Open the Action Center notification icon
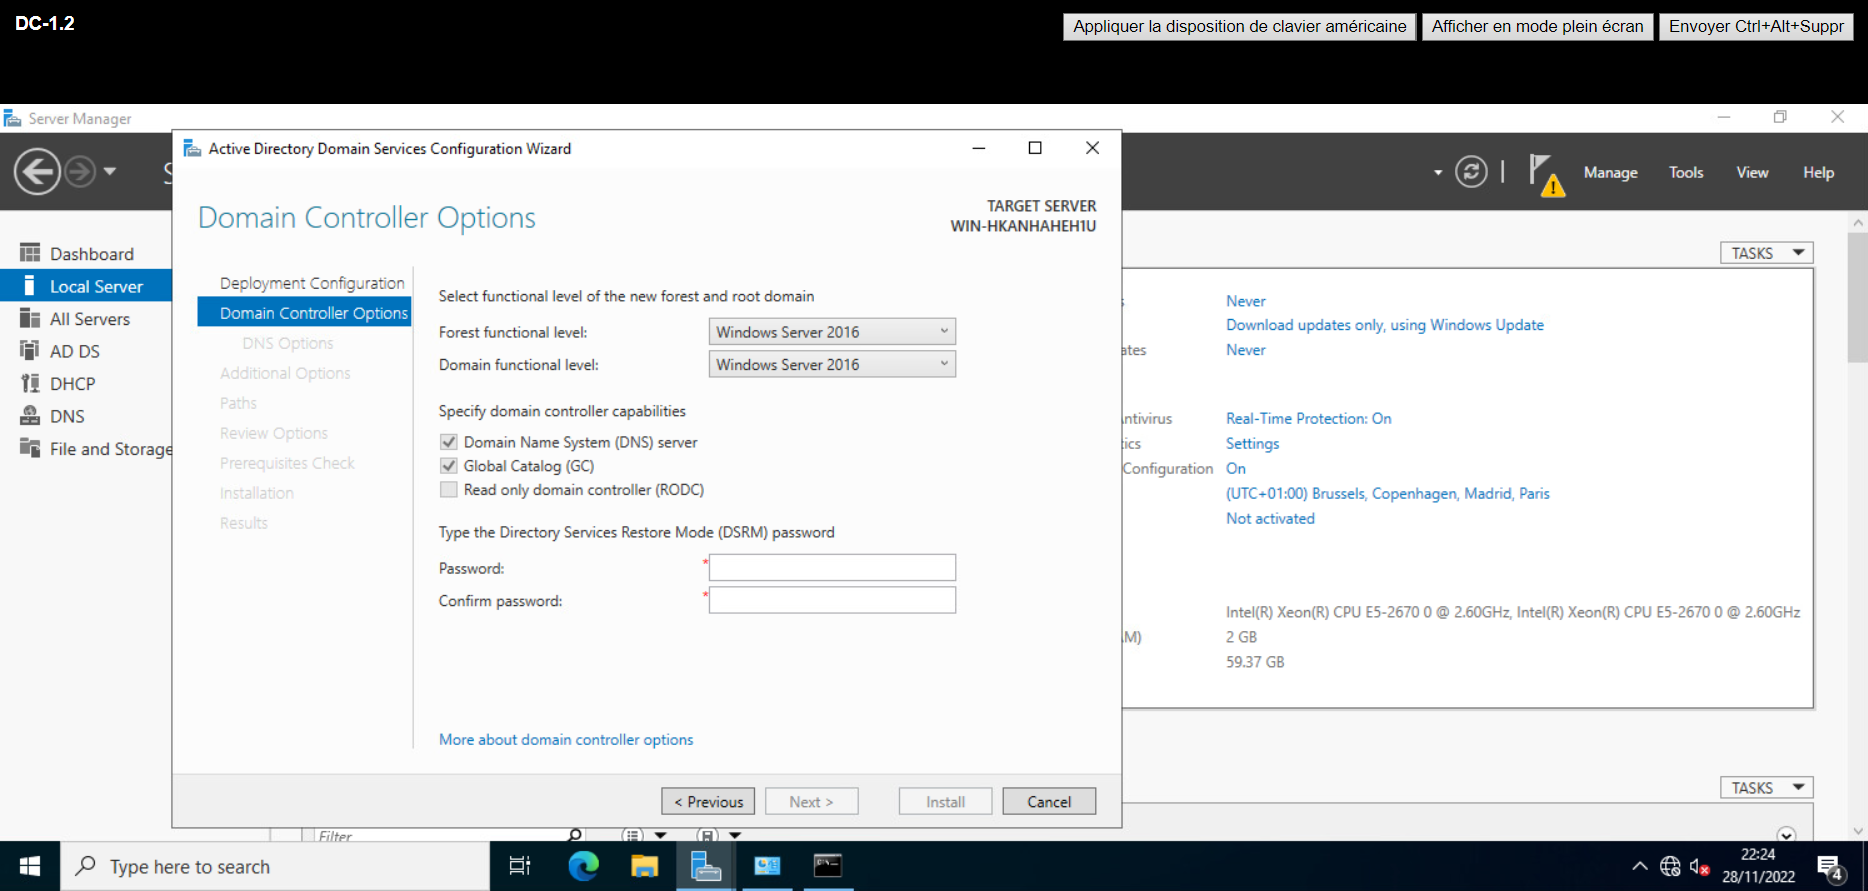 1831,868
